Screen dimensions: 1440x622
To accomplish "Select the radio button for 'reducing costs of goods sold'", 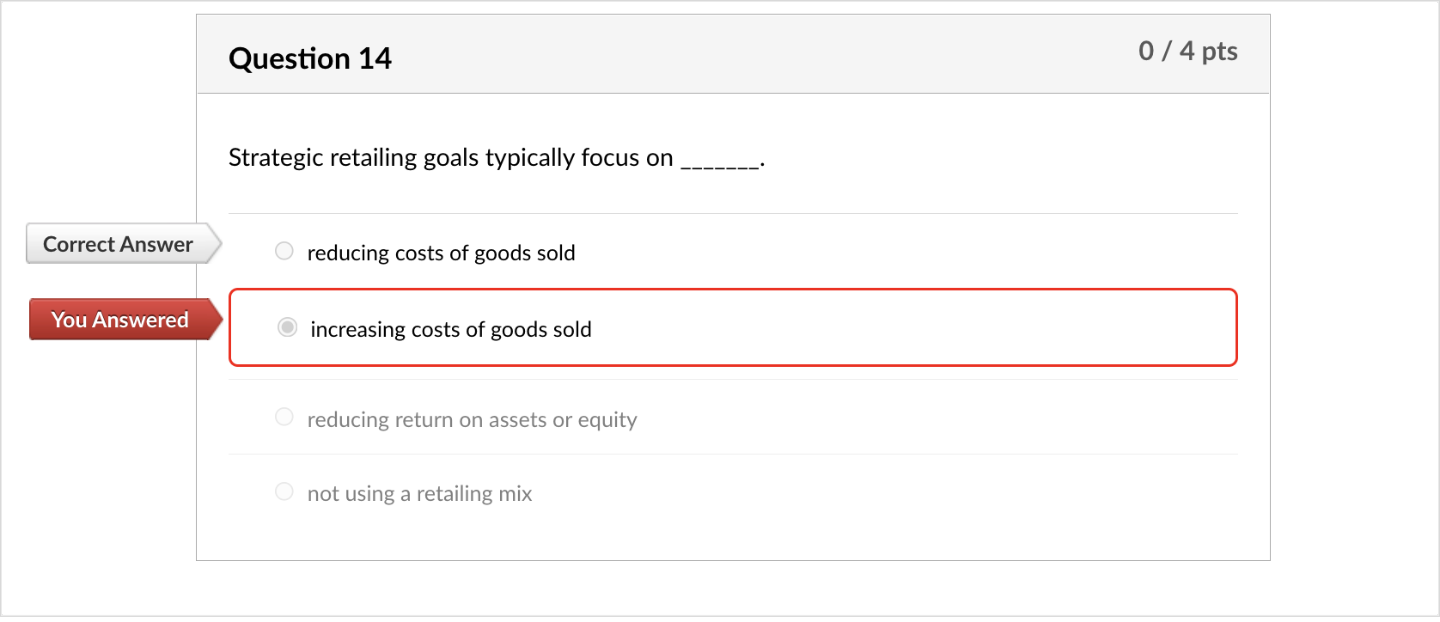I will tap(284, 251).
